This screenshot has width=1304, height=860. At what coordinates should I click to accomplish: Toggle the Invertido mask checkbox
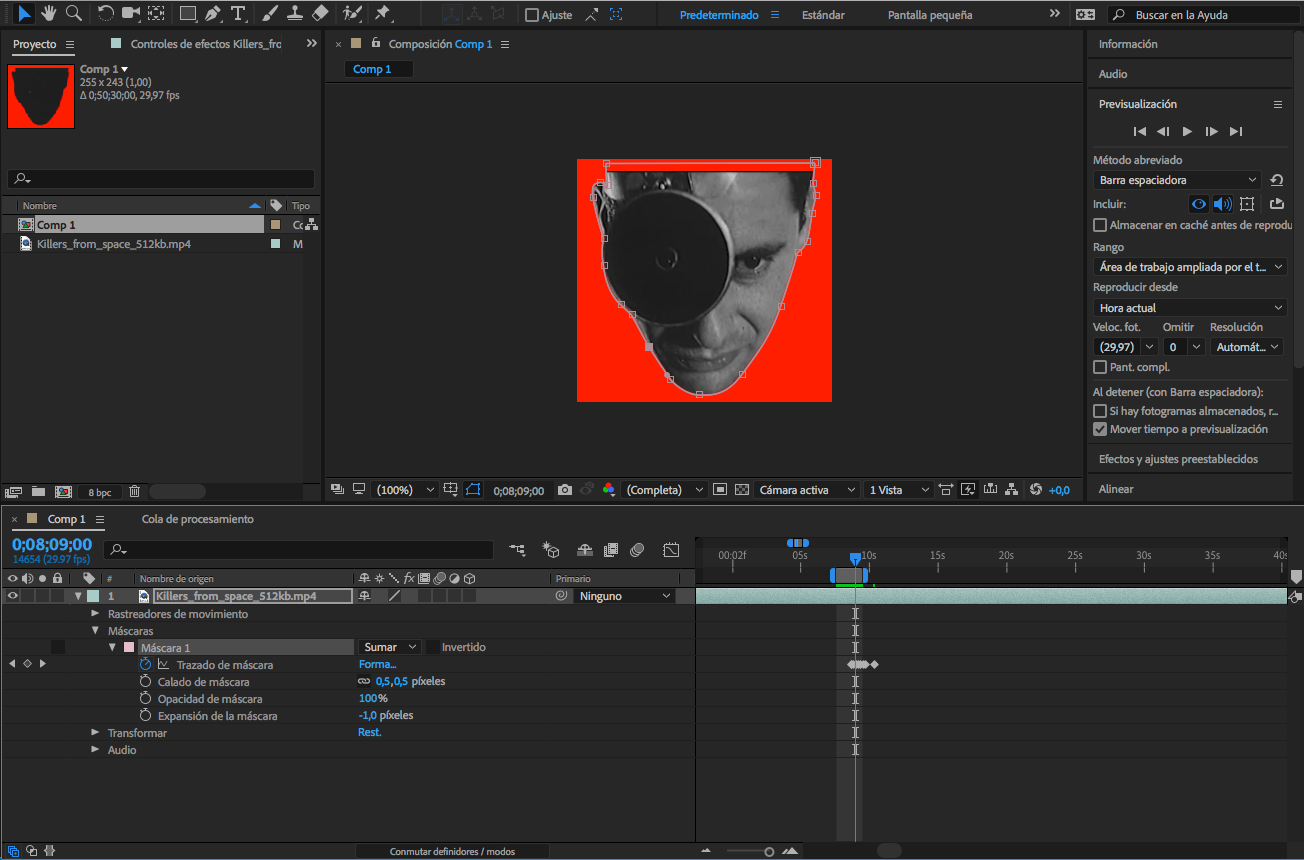tap(433, 647)
